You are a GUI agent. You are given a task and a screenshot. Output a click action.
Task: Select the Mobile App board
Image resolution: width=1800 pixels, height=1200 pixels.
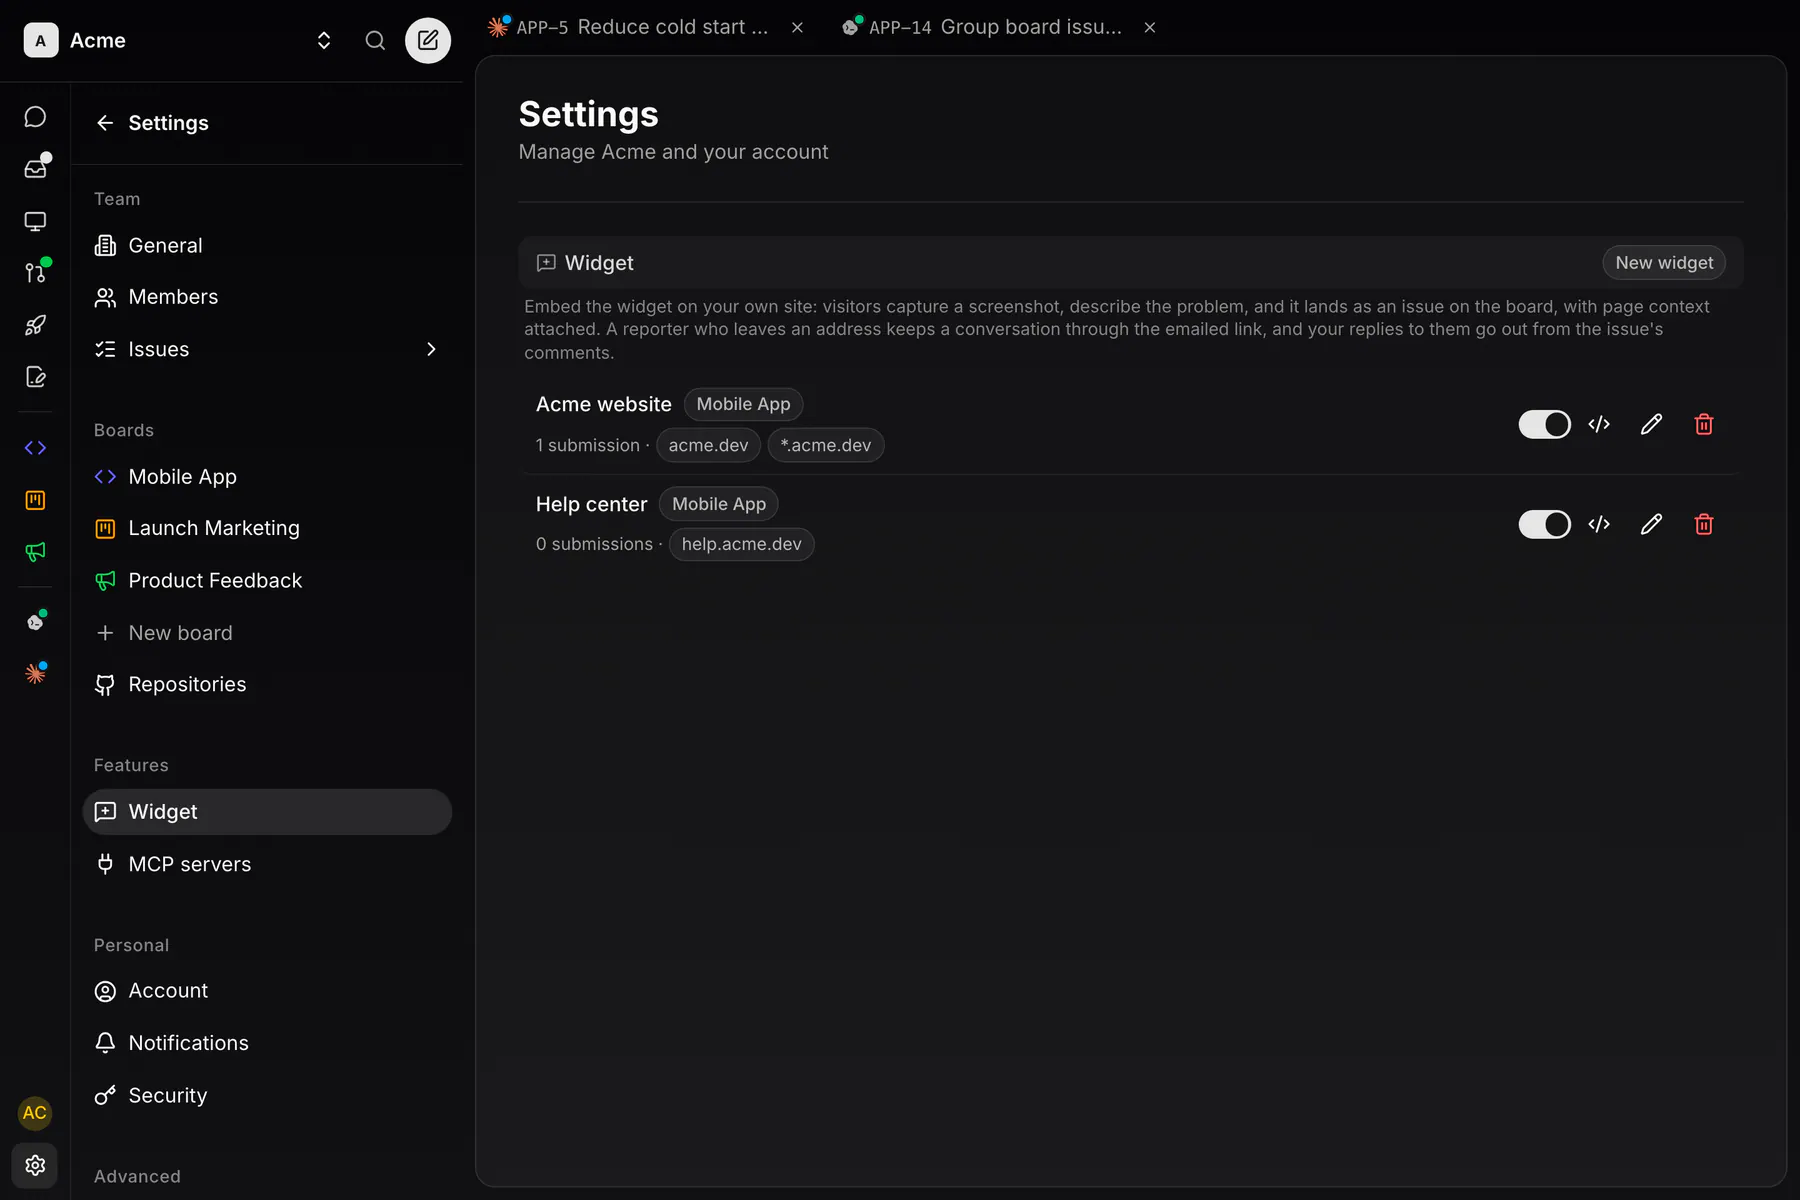267,477
